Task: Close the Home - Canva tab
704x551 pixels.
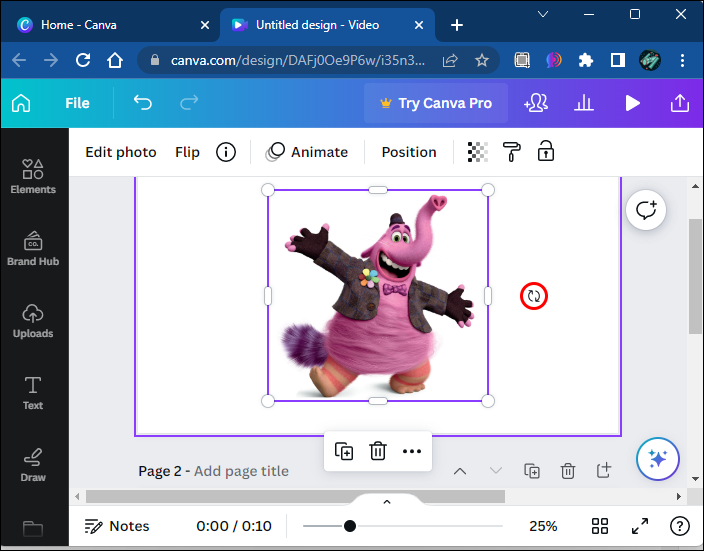Action: pos(205,25)
